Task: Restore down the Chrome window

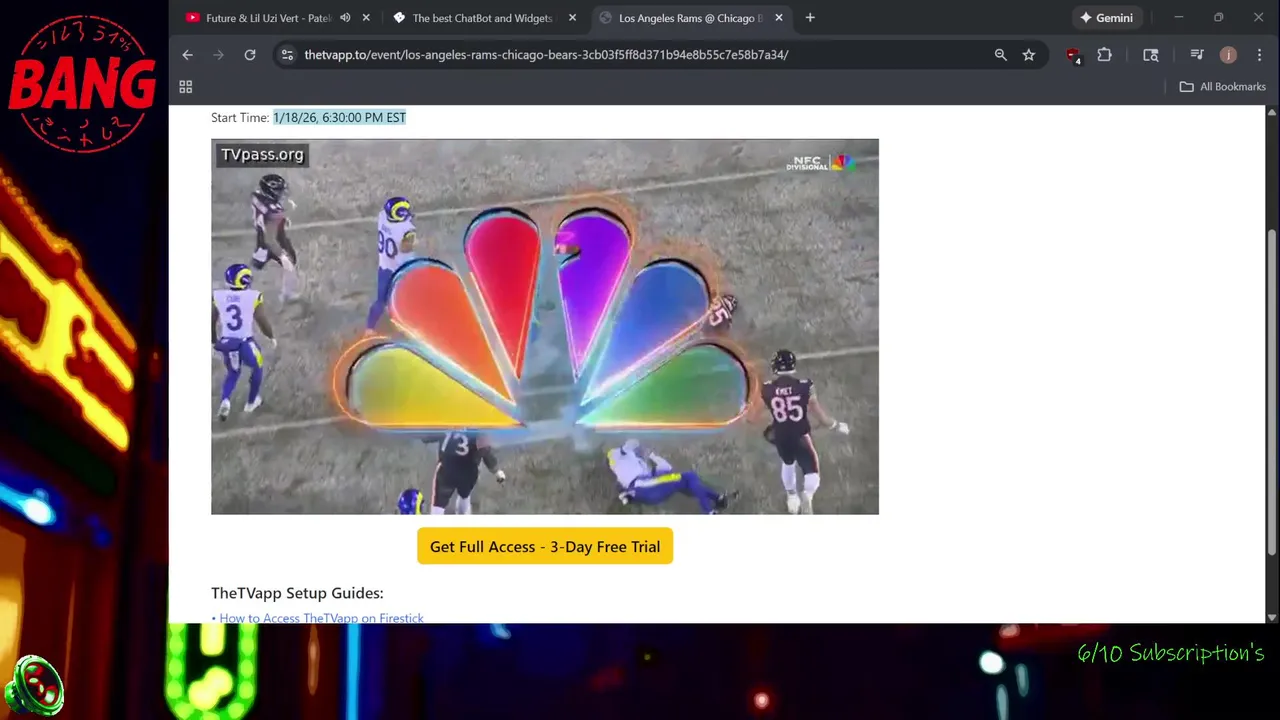Action: click(x=1218, y=17)
